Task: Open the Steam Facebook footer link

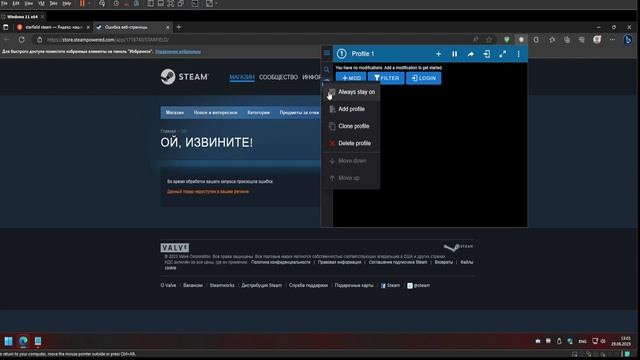Action: [390, 286]
